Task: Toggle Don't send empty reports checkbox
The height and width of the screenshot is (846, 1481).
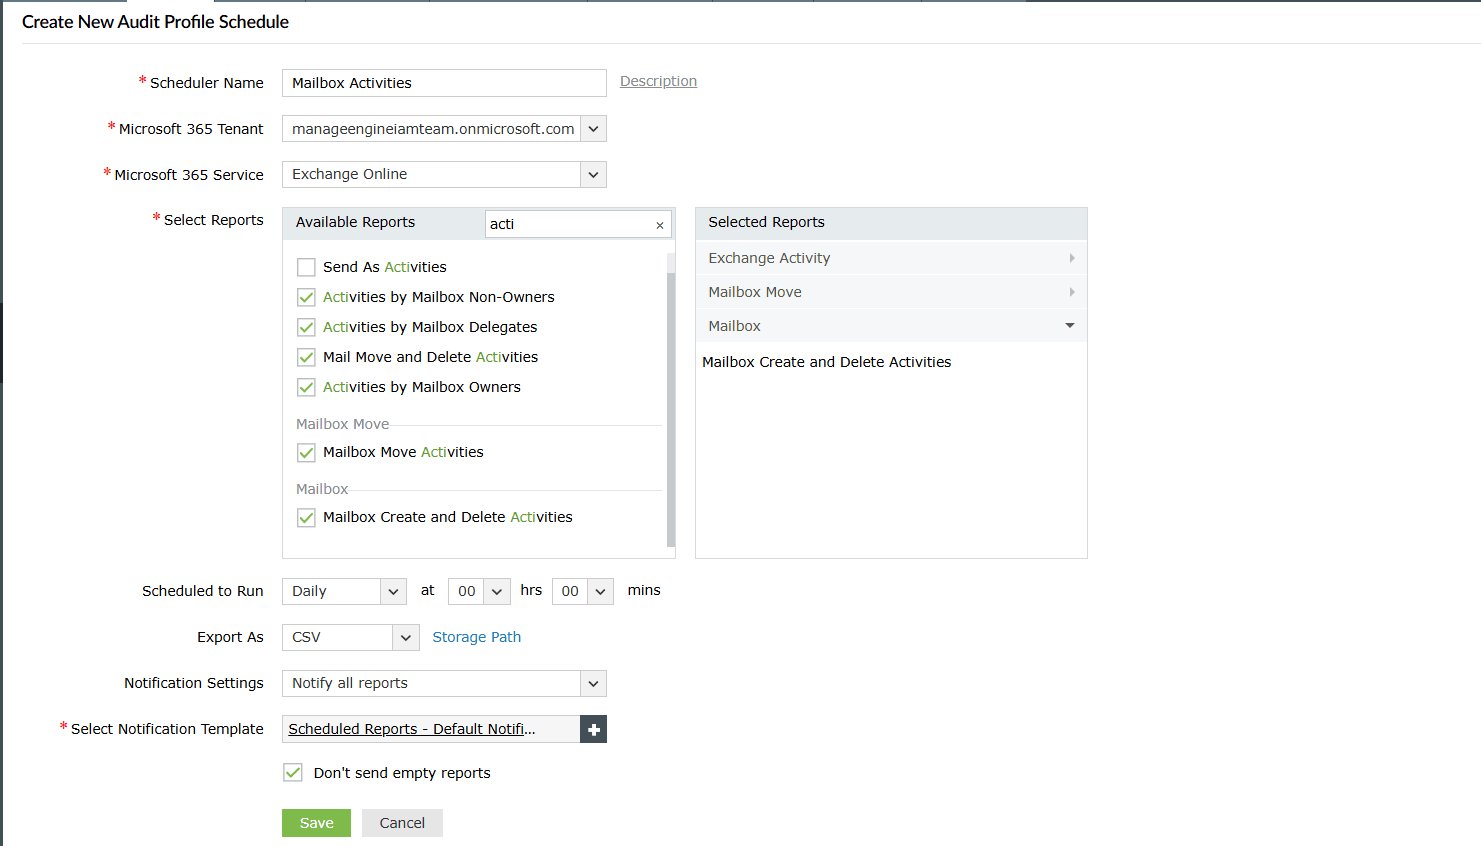Action: click(x=293, y=773)
